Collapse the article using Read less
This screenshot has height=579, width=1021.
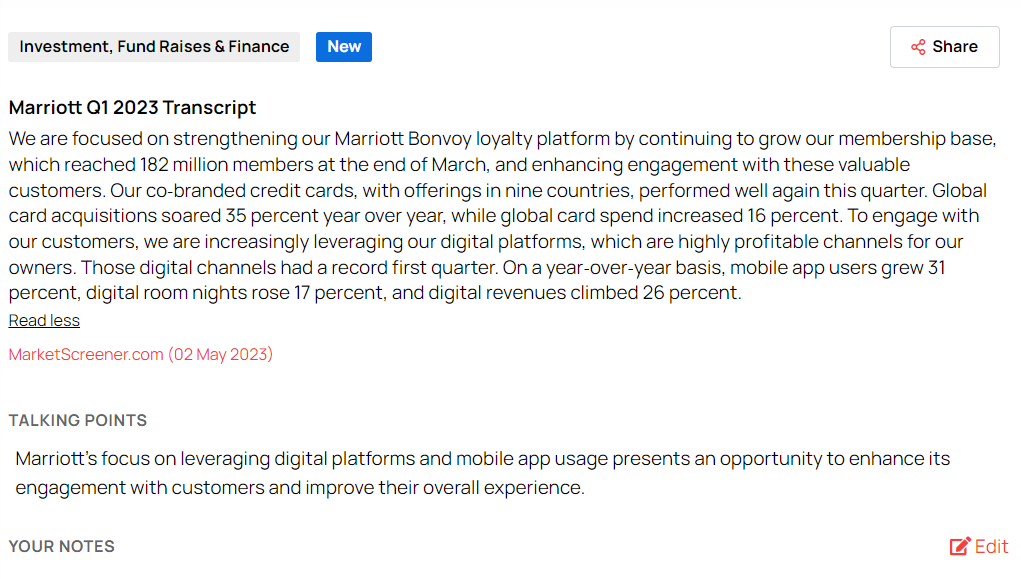44,320
